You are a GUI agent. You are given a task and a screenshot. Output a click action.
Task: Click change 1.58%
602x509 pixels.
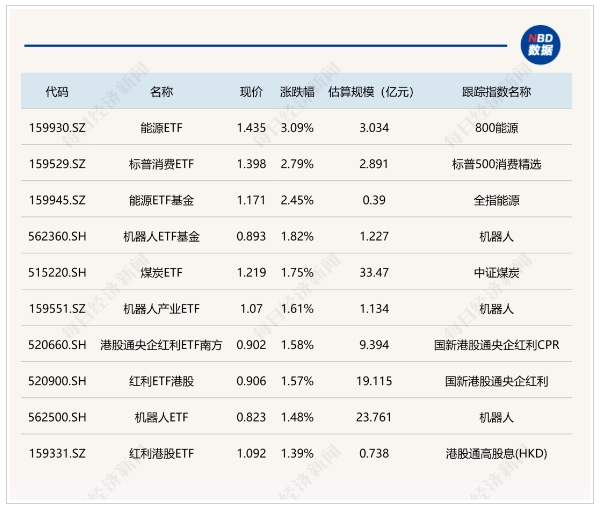click(x=297, y=345)
